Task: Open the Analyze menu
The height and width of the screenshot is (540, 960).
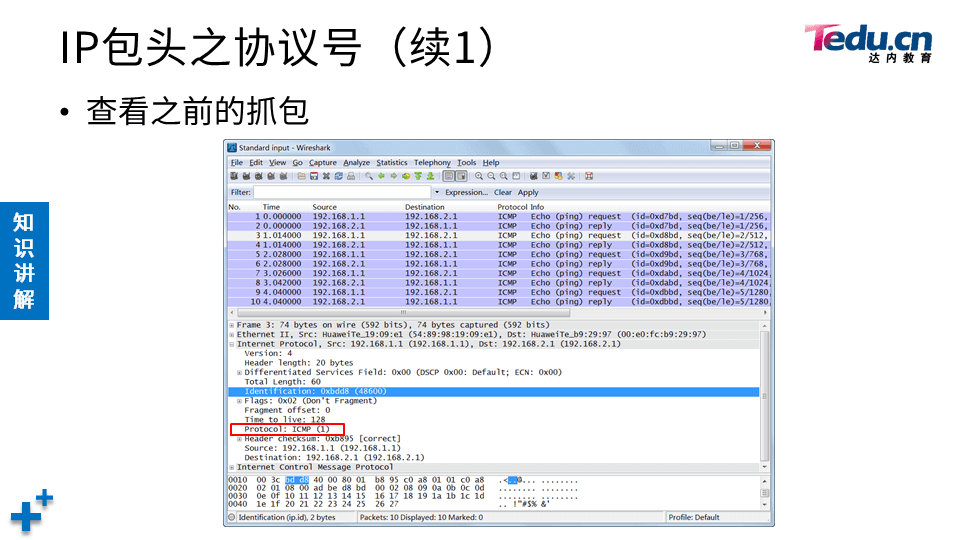Action: pos(356,163)
